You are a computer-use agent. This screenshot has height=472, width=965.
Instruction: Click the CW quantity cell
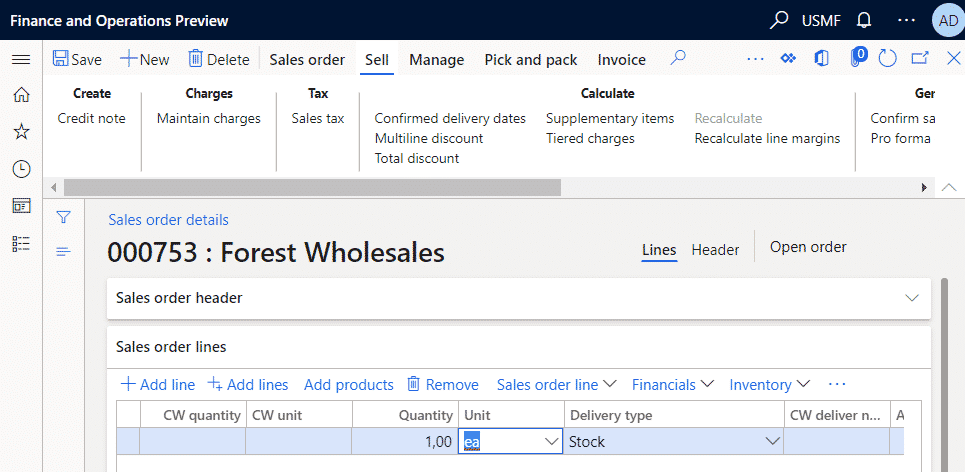coord(193,442)
